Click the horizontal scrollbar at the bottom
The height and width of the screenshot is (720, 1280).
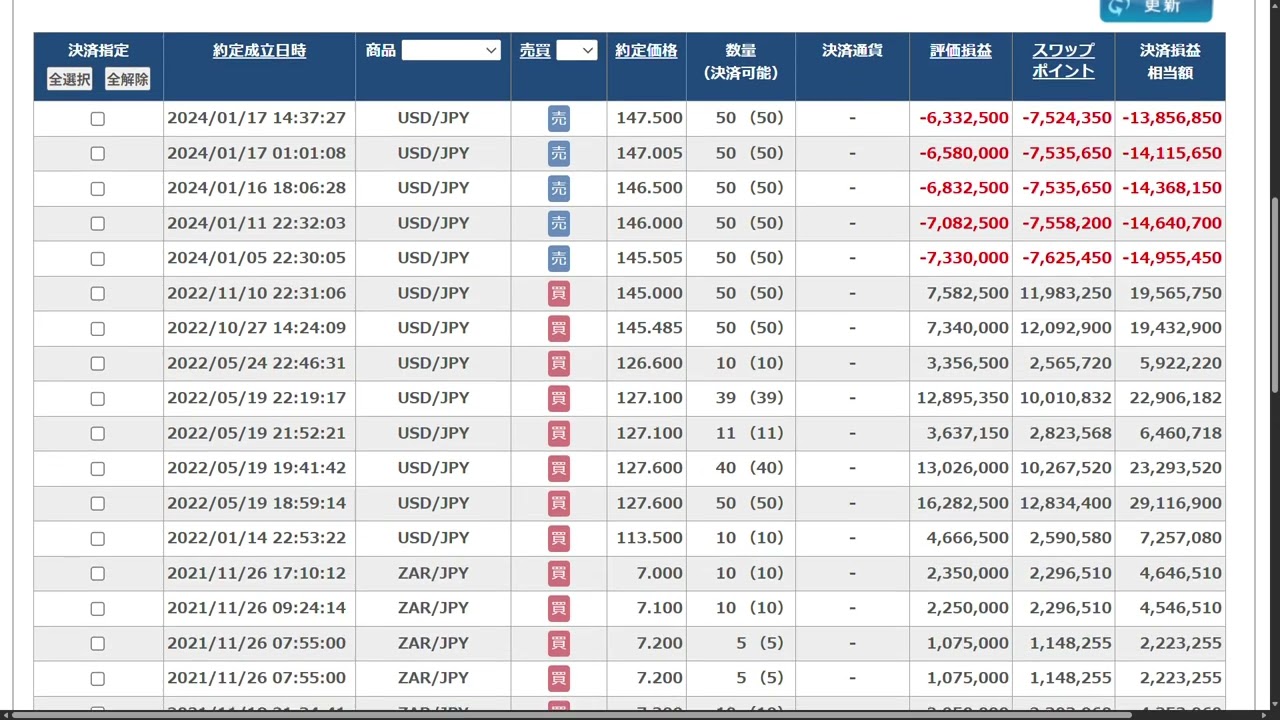coord(570,714)
